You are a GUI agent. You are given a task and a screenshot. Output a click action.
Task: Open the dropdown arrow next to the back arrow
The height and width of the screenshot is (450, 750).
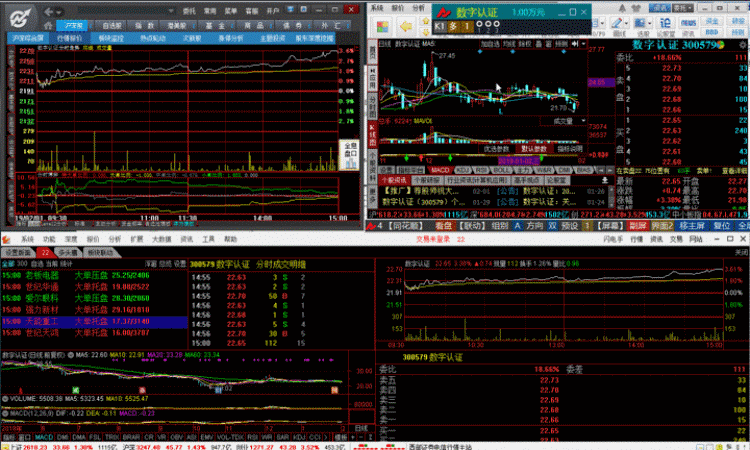pos(59,12)
